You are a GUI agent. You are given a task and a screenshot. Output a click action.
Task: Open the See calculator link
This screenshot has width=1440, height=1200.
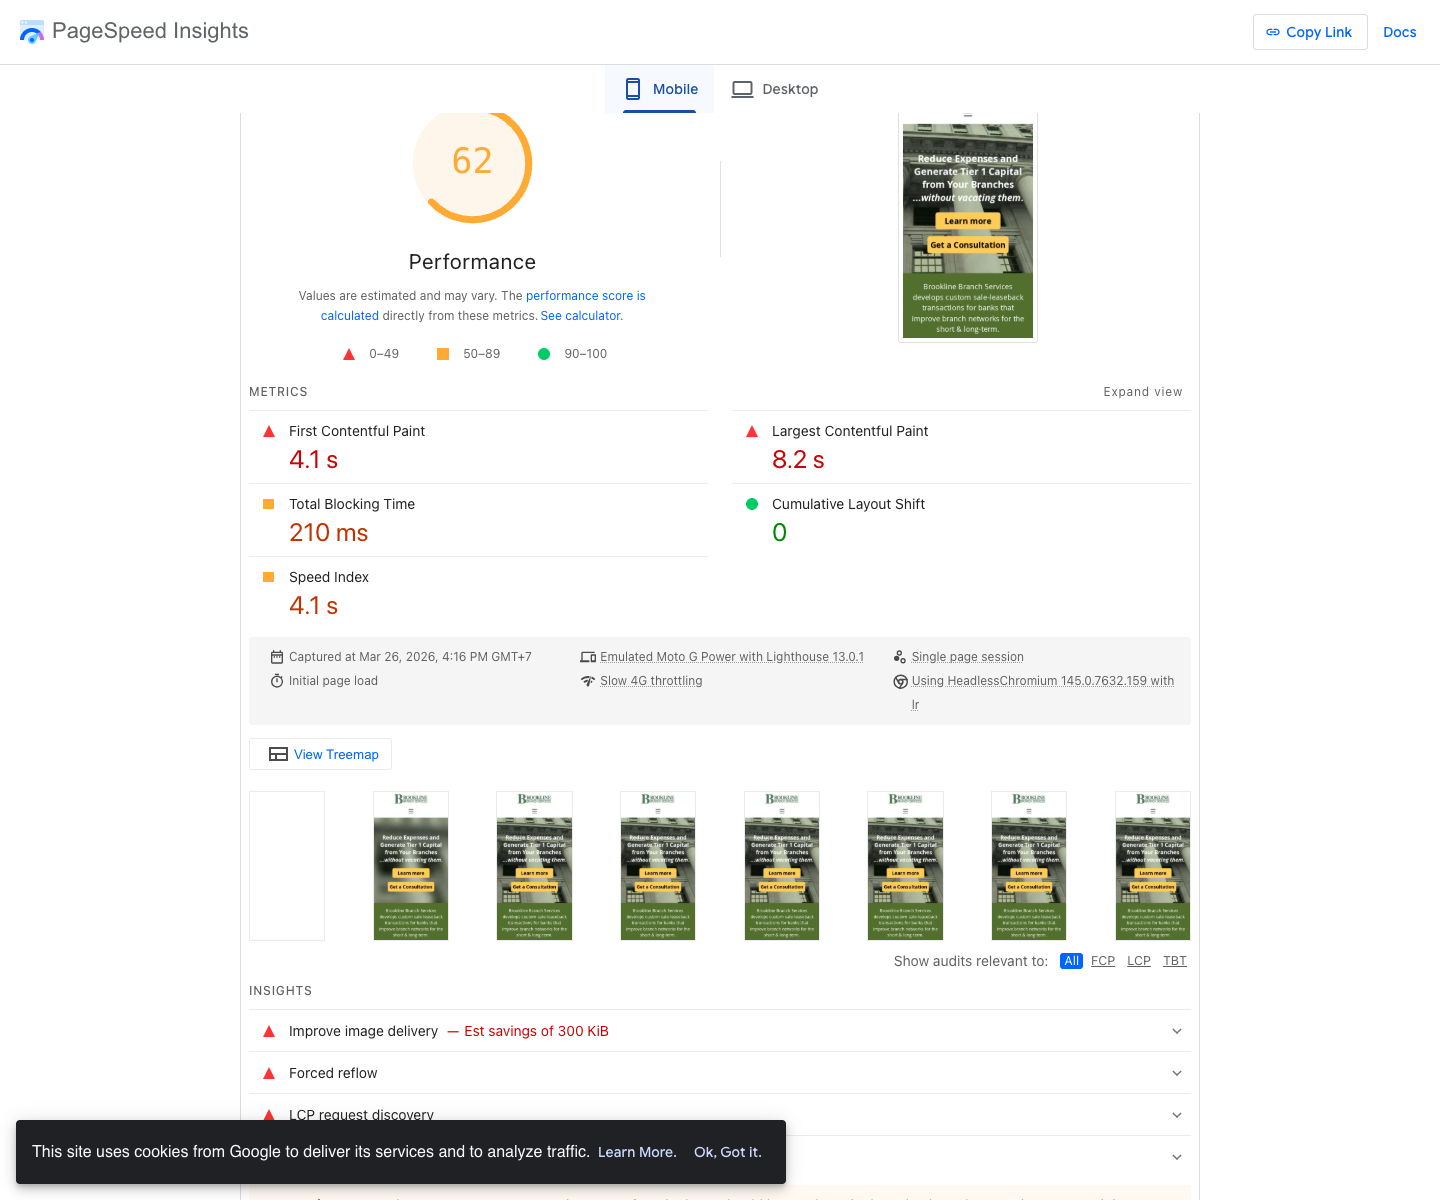pyautogui.click(x=580, y=315)
